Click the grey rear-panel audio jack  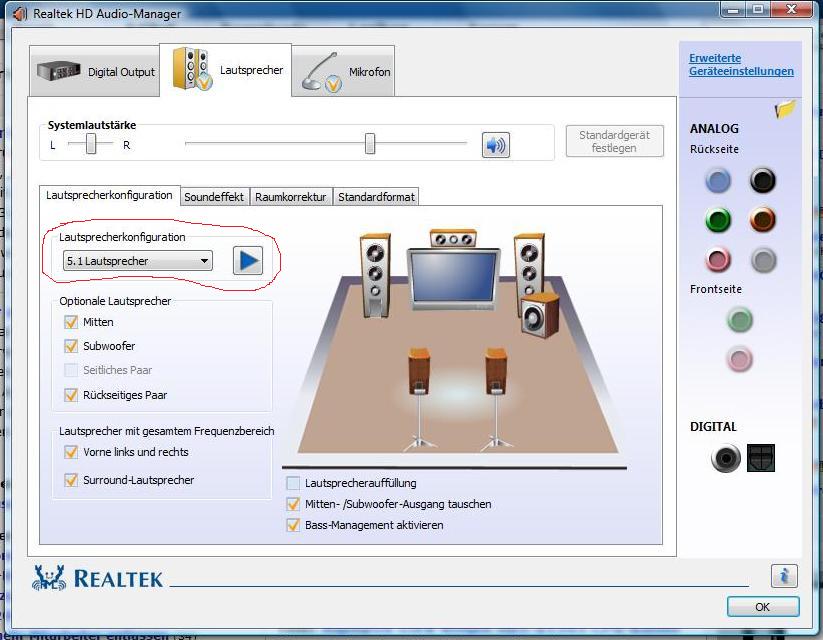763,259
